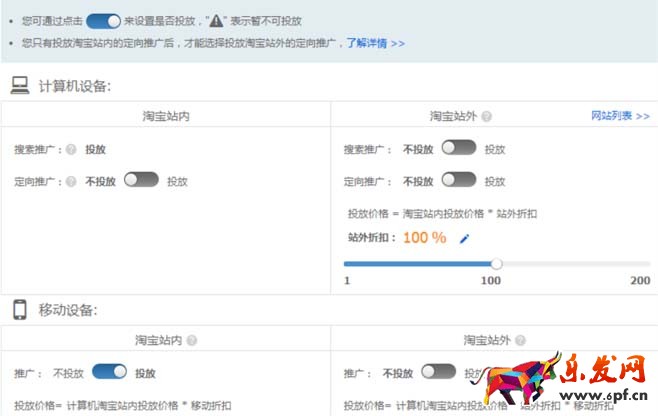Click help icon next to 定向推广 in 淘宝站内
Screen dimensions: 658x416
coord(71,182)
